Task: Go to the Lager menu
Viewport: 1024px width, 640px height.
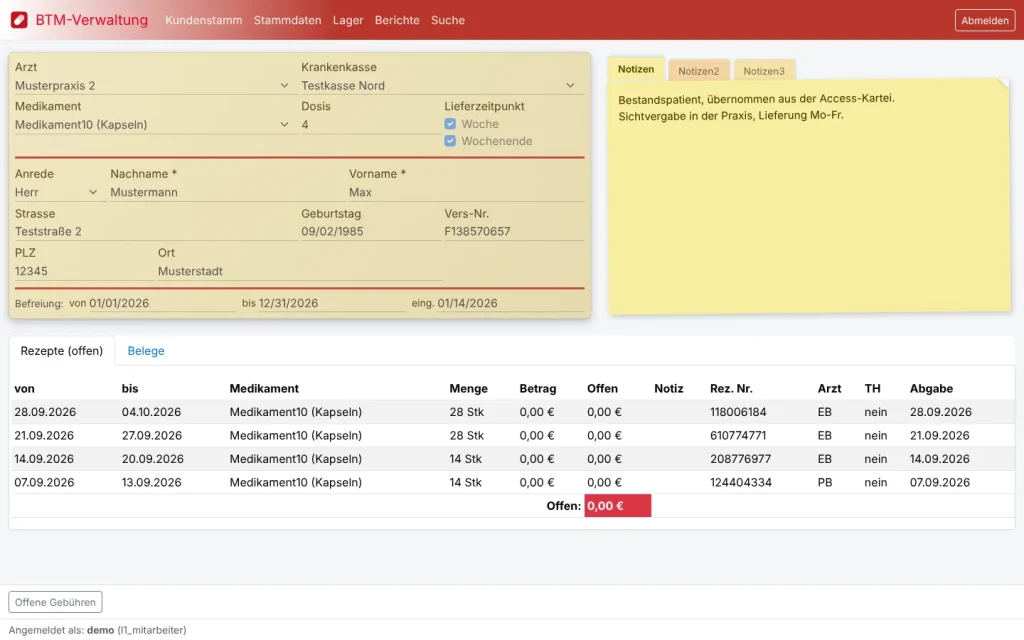Action: [x=348, y=20]
